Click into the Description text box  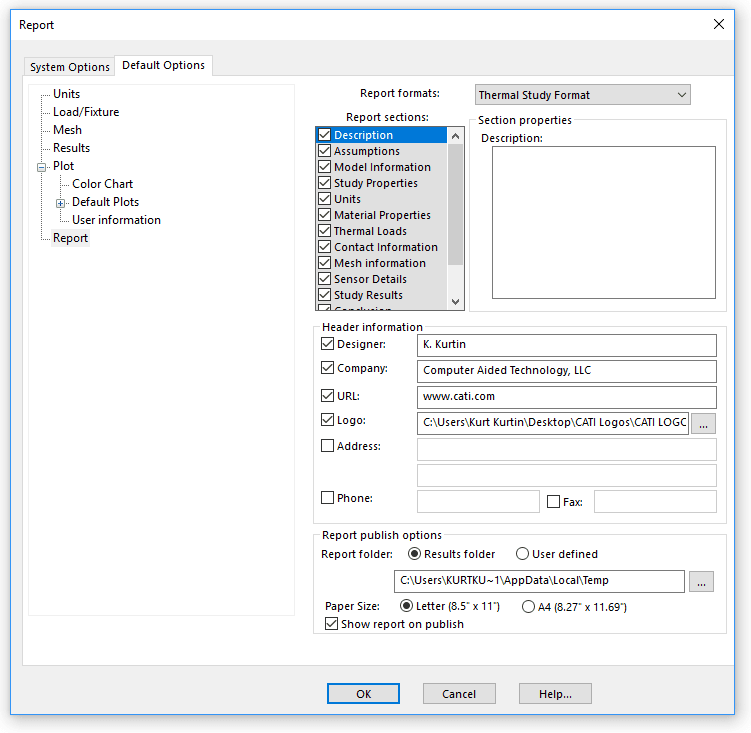pos(595,222)
